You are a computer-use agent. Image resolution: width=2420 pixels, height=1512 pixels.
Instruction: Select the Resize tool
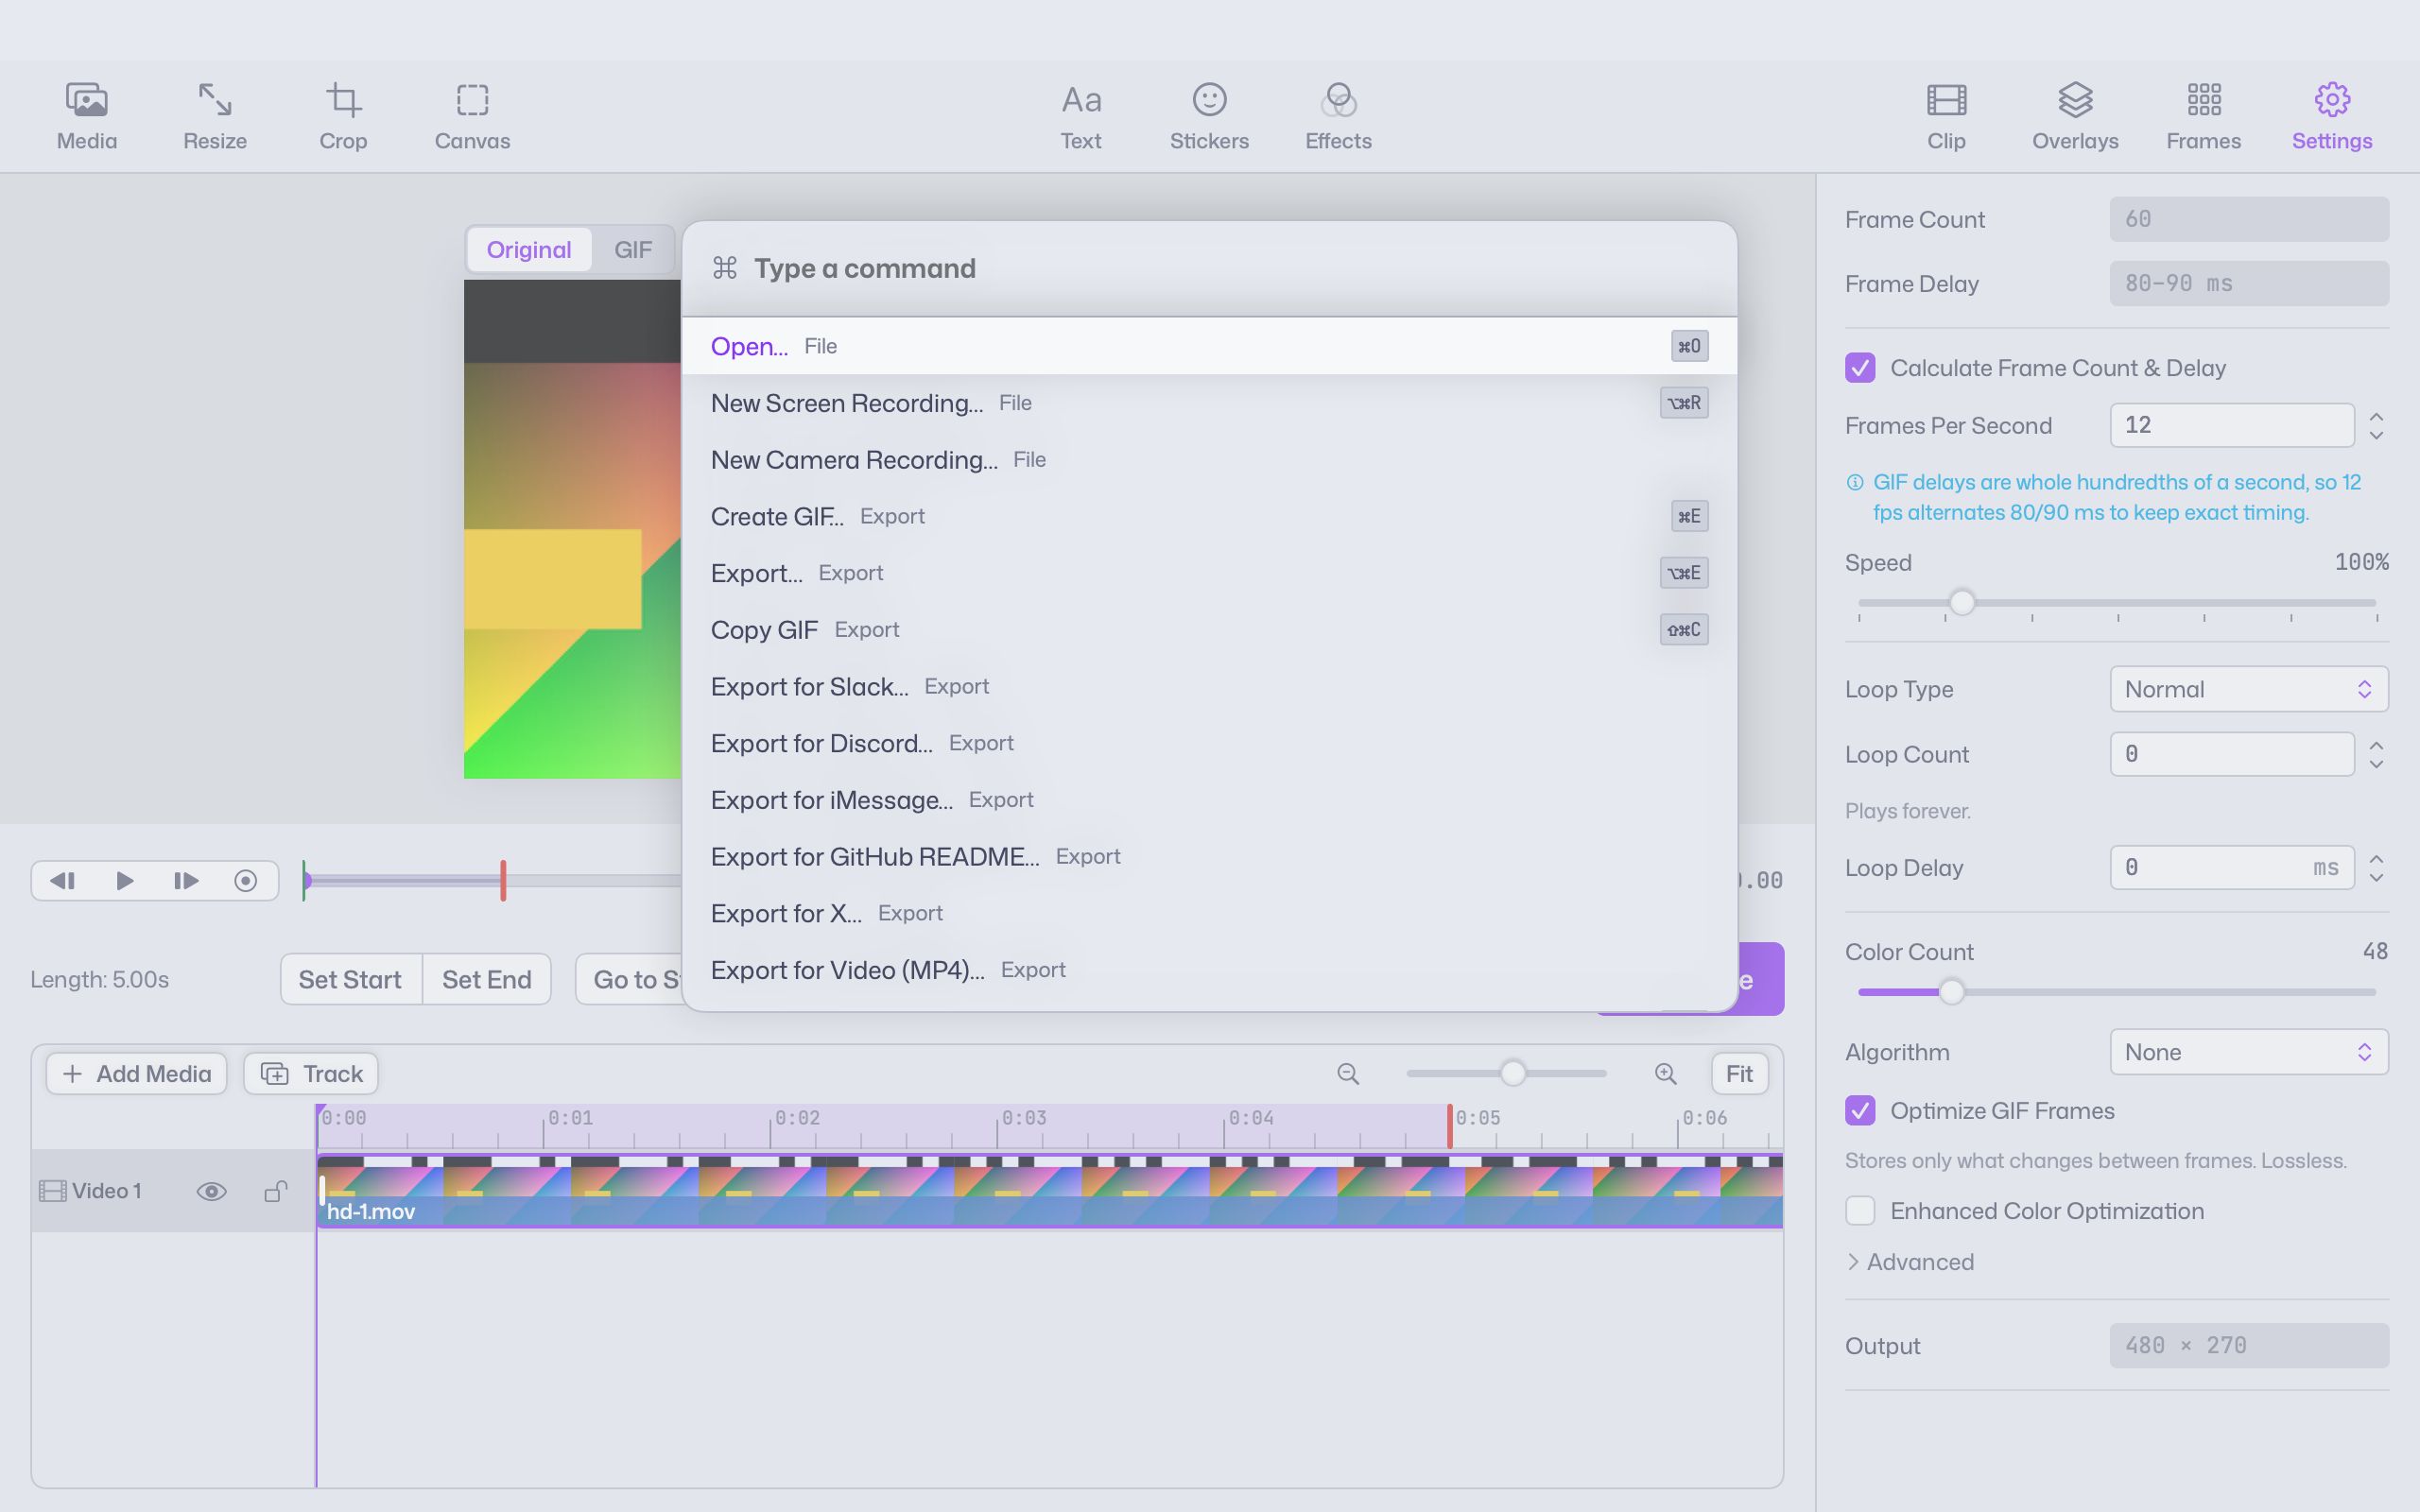(x=215, y=117)
